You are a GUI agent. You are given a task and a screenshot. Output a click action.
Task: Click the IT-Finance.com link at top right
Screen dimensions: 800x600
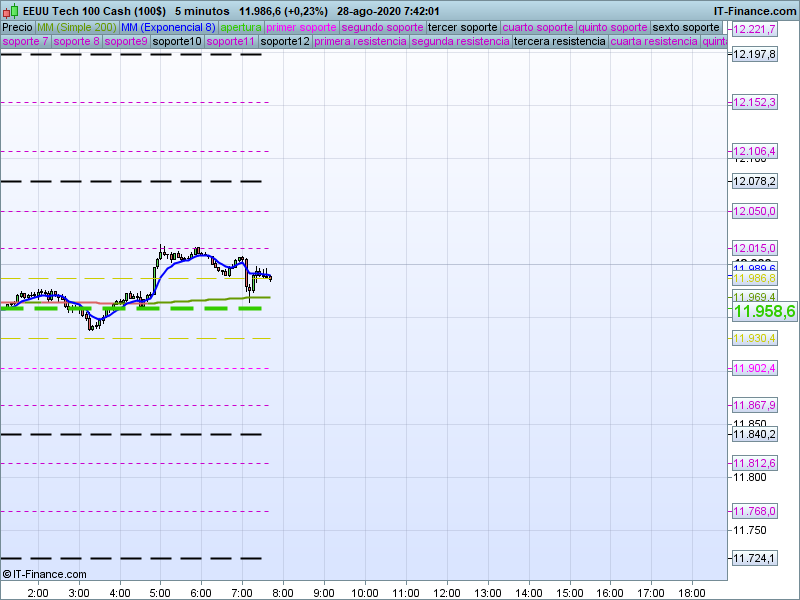click(x=754, y=11)
